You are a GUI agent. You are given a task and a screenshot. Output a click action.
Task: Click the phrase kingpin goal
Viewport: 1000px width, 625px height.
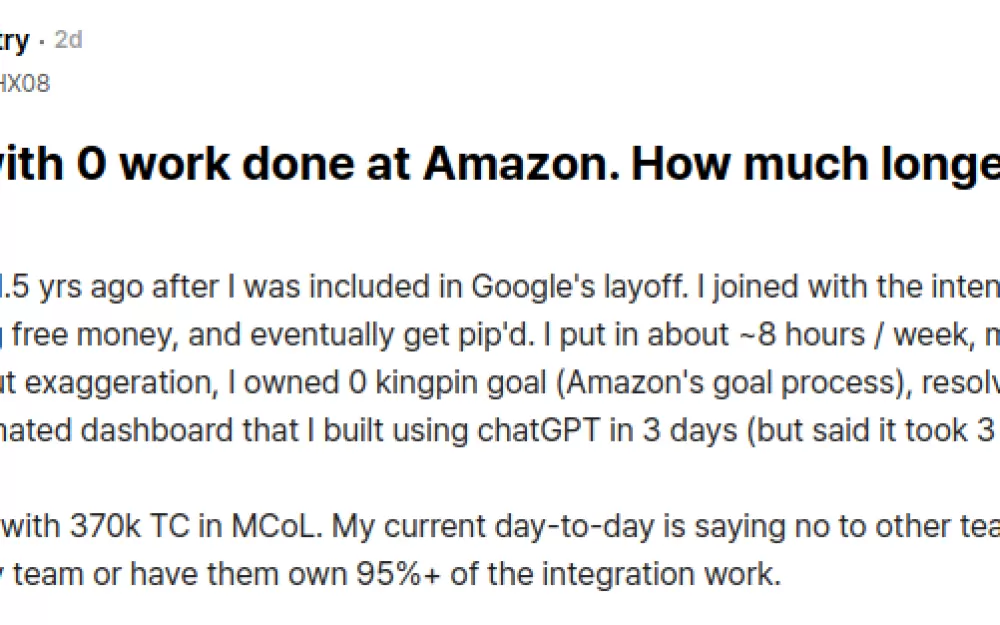tap(460, 383)
